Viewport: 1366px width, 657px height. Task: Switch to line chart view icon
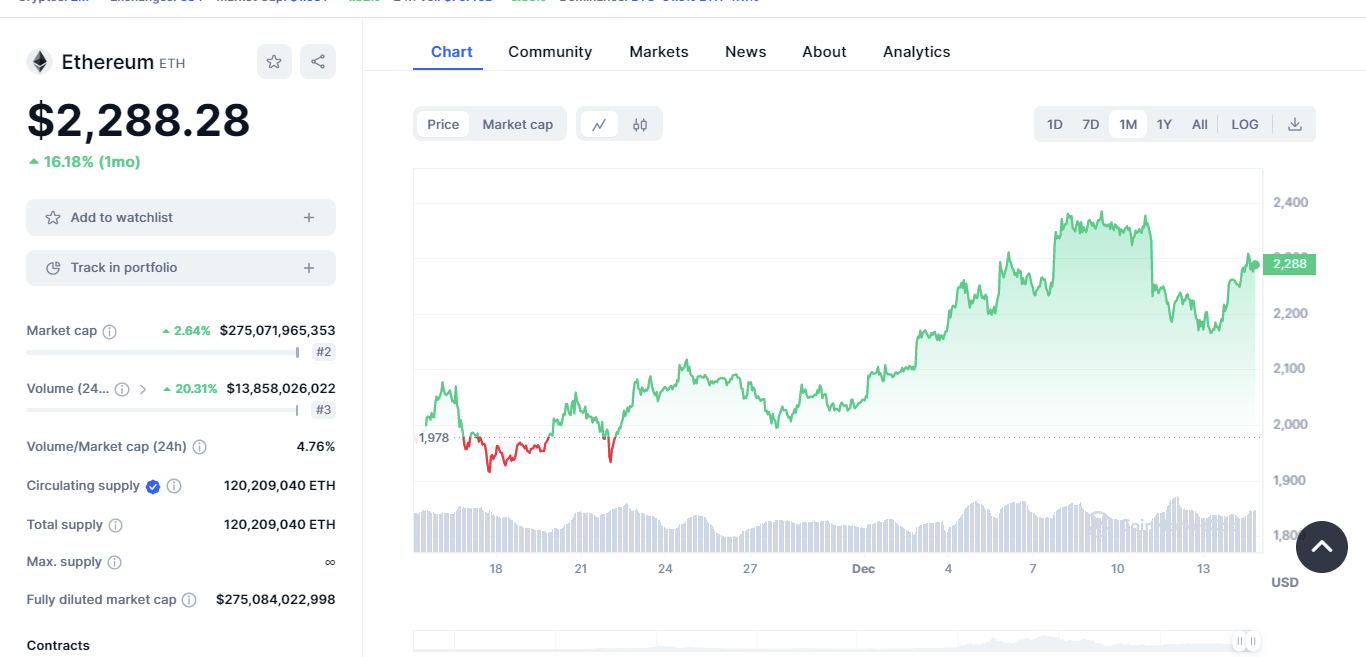point(599,125)
